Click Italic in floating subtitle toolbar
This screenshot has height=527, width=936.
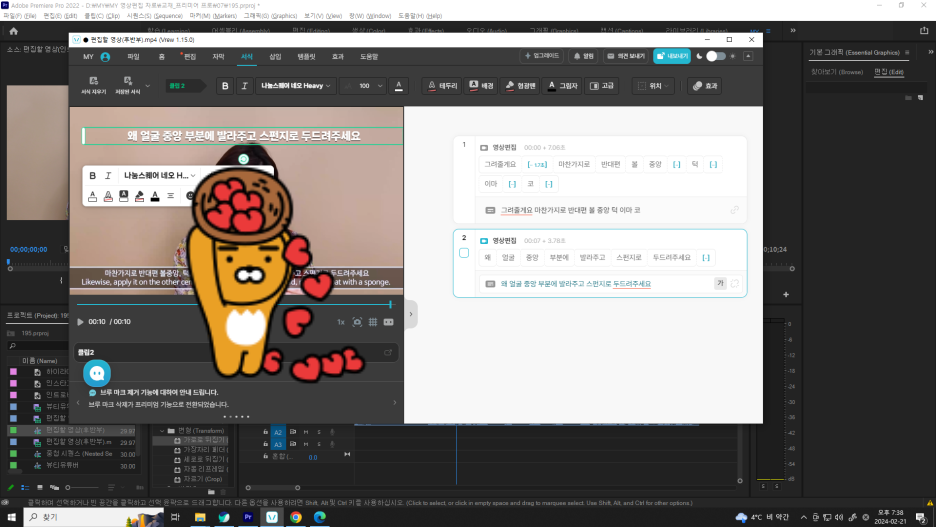click(108, 175)
